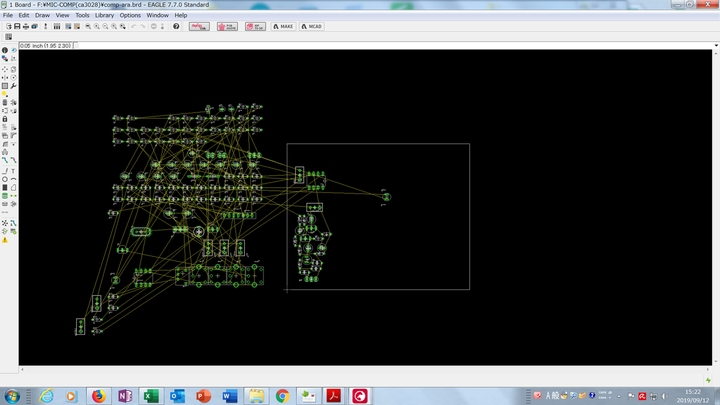Click the MAKE button
The image size is (720, 405).
[x=282, y=26]
